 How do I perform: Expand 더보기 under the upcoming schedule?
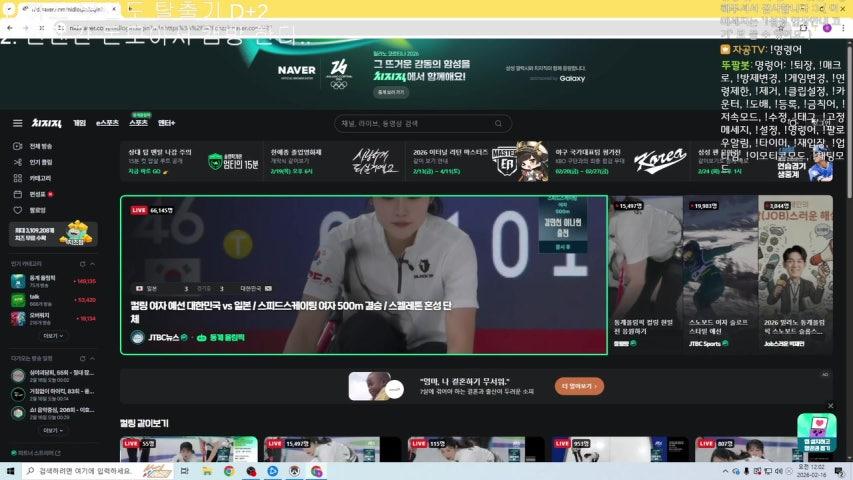[x=53, y=430]
